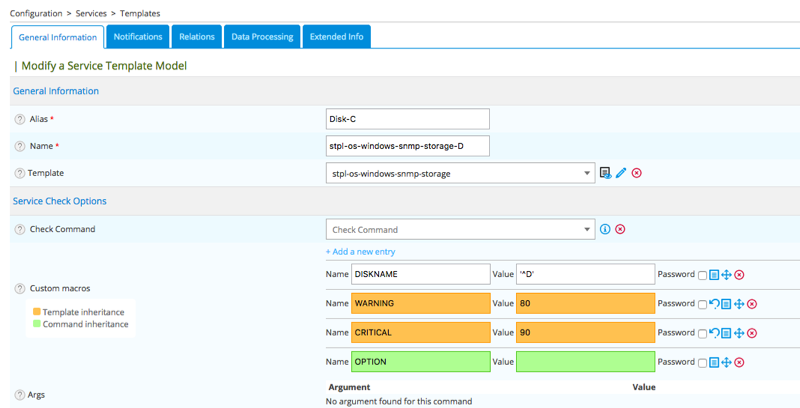
Task: Check the Password box on OPTION macro row
Action: point(703,362)
